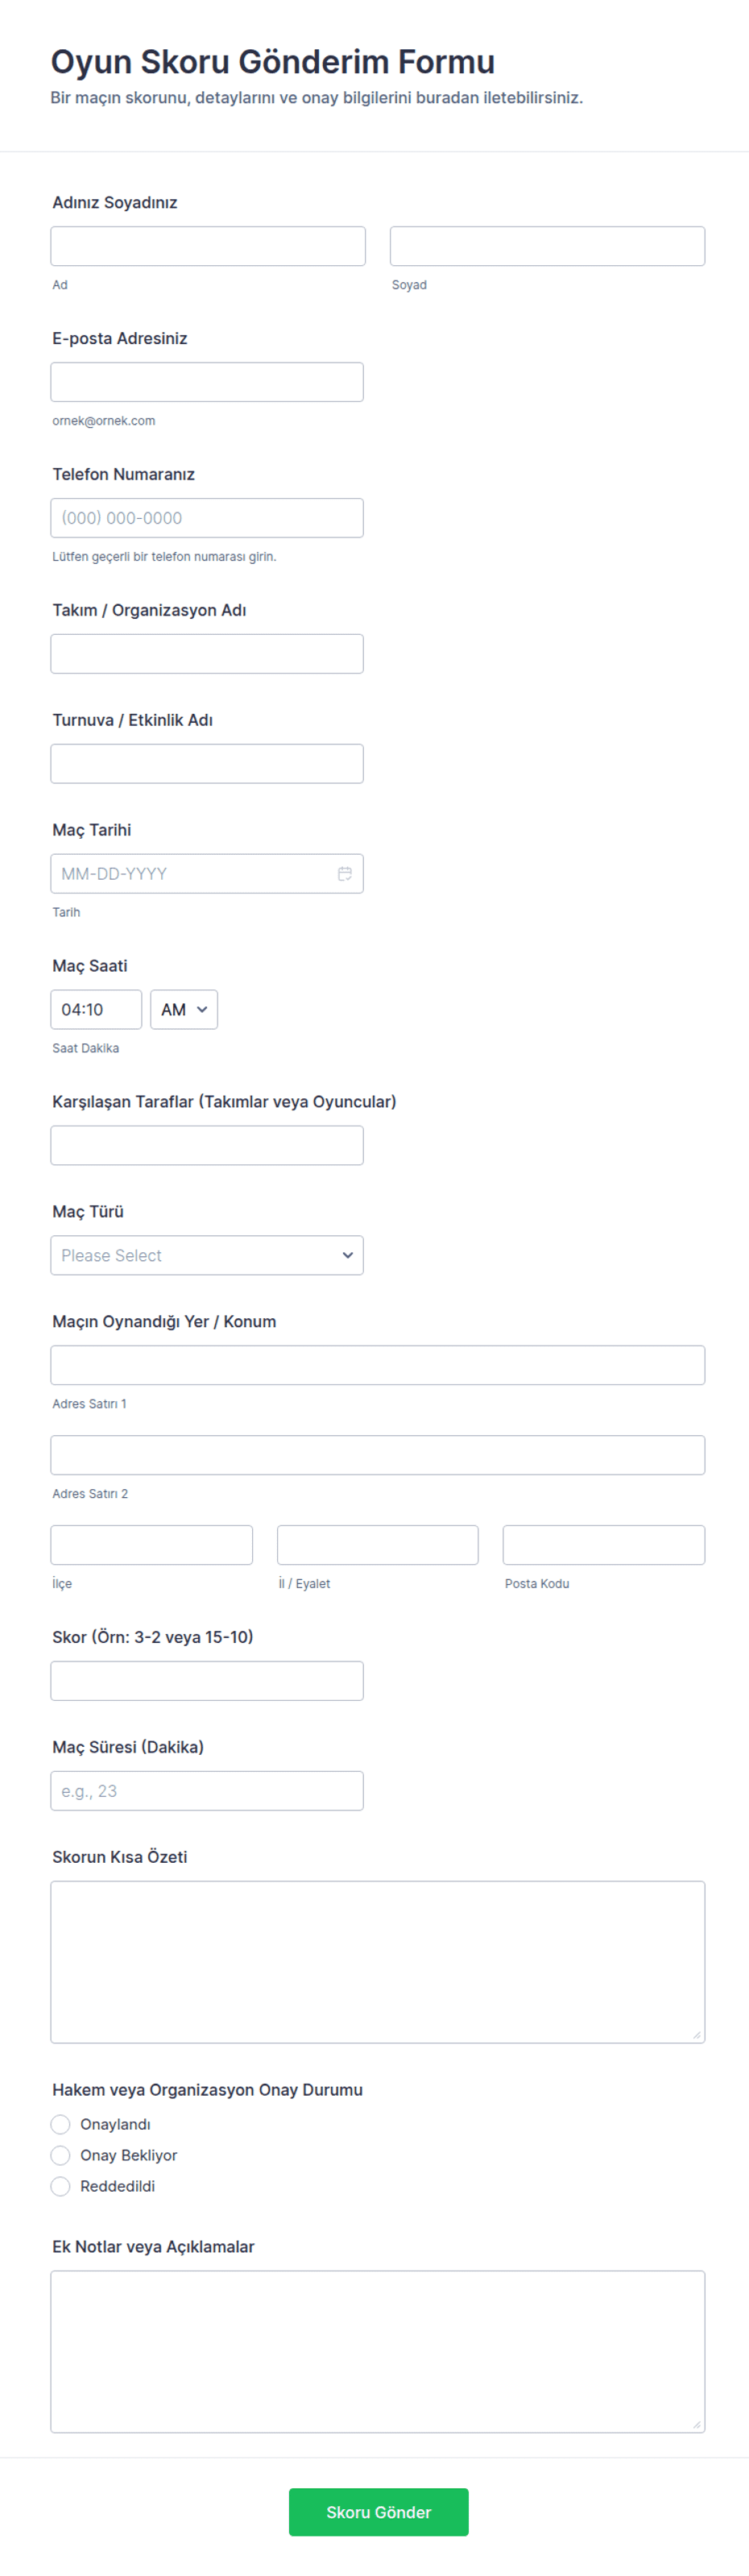Click the Maç Saati hour-minute box
Screen dimensions: 749x2576
[96, 1010]
